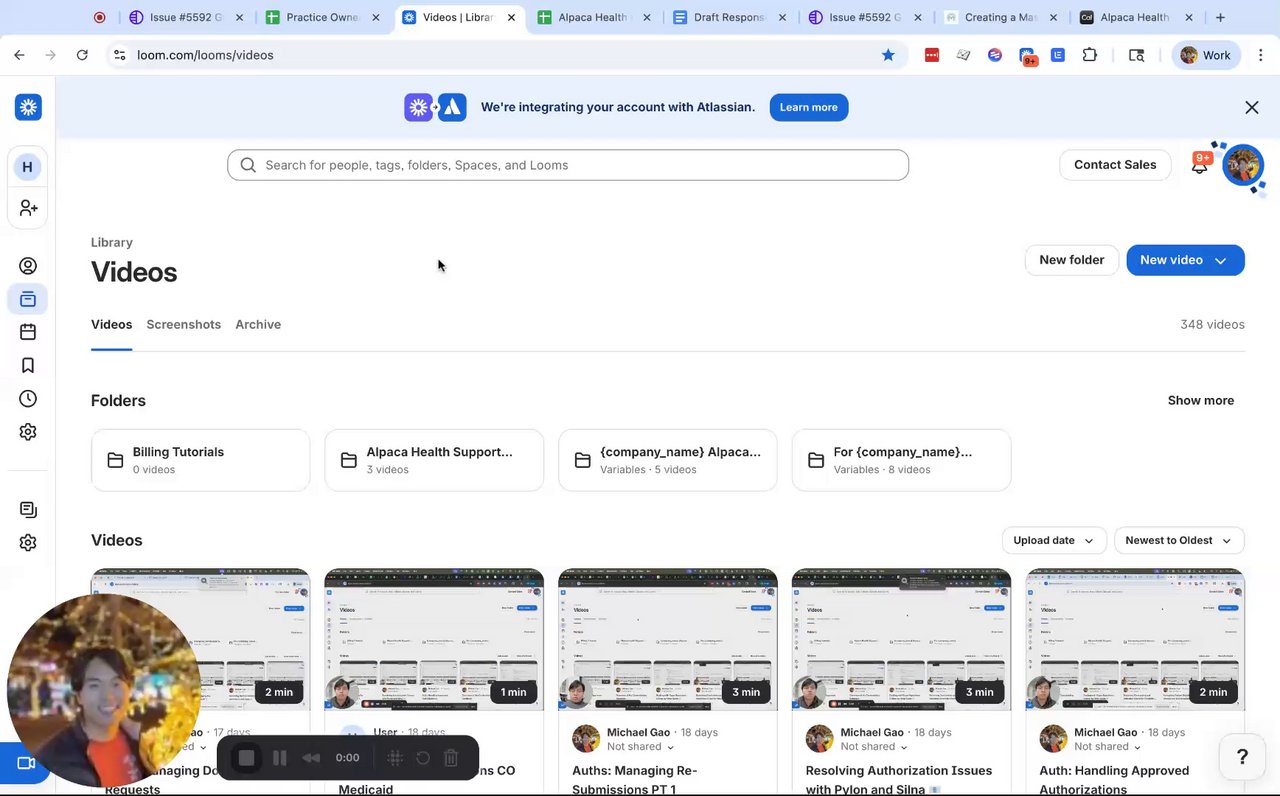Viewport: 1280px width, 796px height.
Task: Open the notifications bell with 9+ badge
Action: pos(1200,165)
